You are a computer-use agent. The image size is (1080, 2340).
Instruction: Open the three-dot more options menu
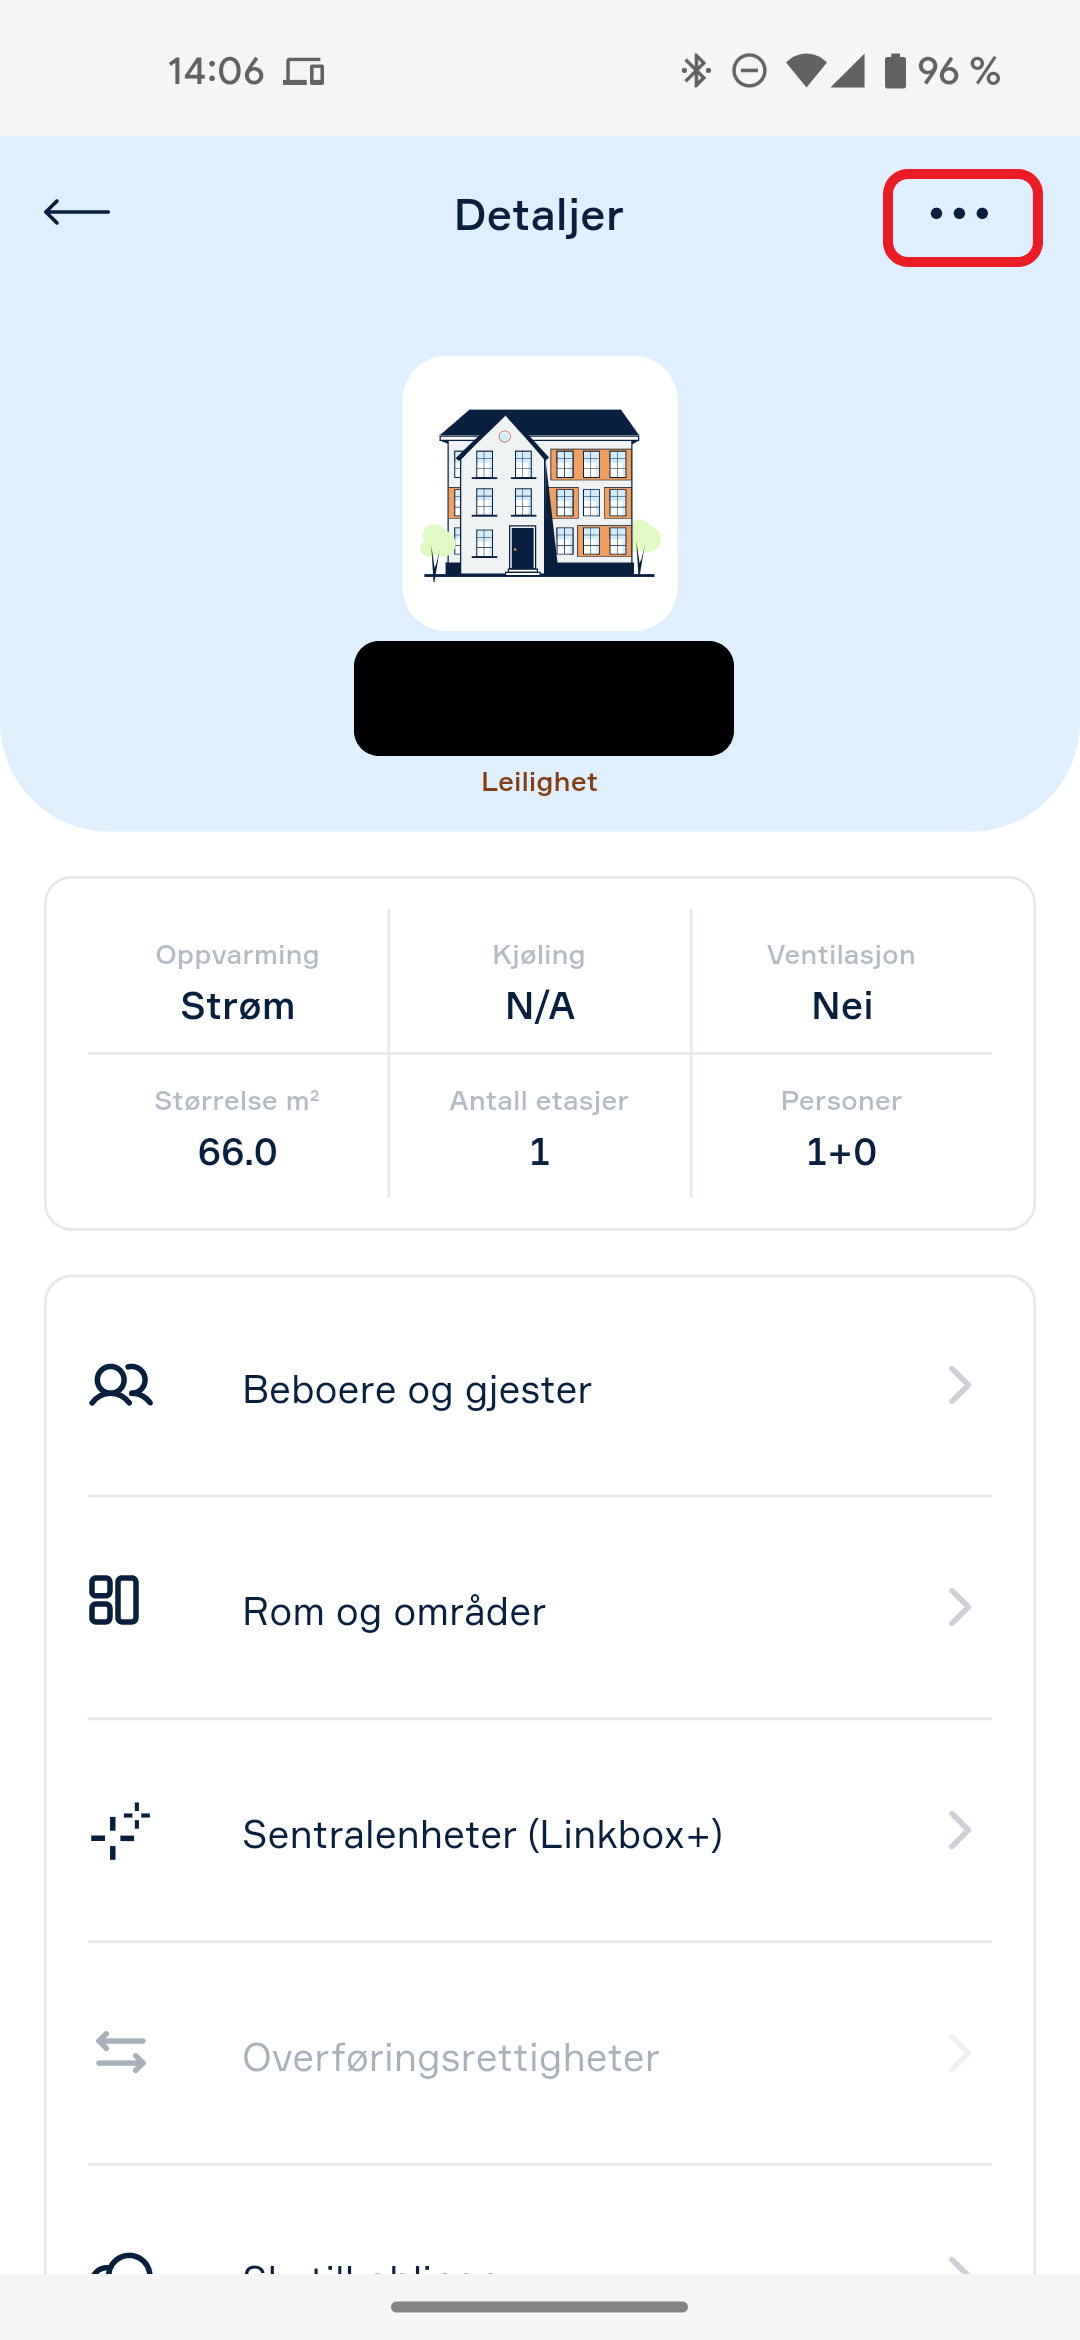pyautogui.click(x=961, y=214)
